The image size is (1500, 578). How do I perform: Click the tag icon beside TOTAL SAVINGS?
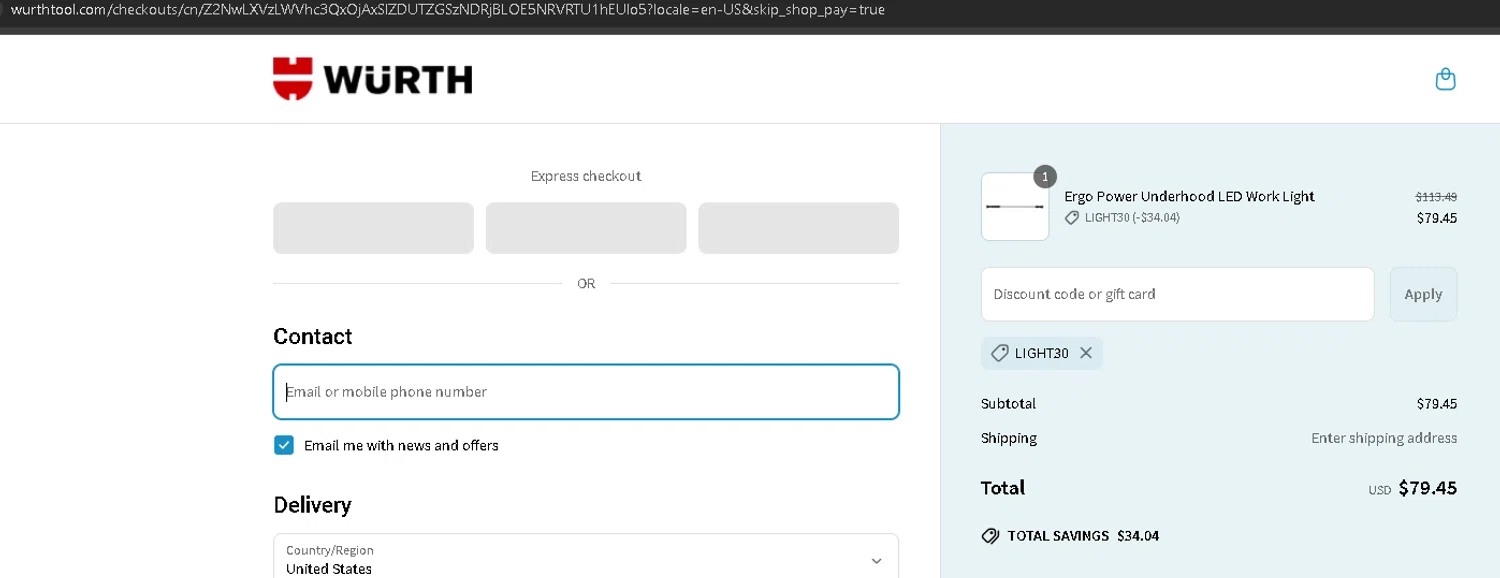point(990,536)
